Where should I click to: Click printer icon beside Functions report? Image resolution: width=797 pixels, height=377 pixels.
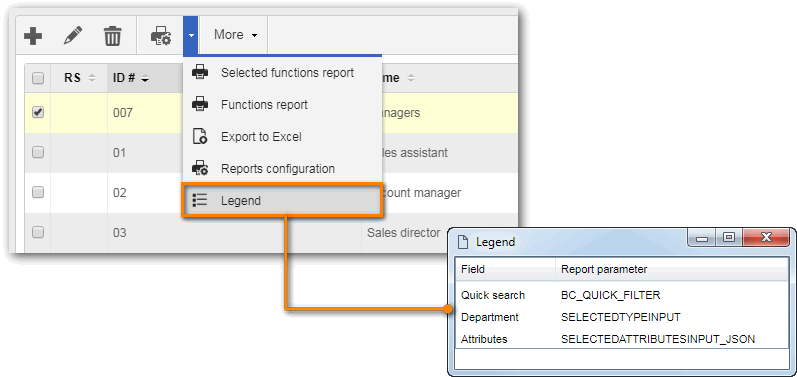tap(200, 105)
